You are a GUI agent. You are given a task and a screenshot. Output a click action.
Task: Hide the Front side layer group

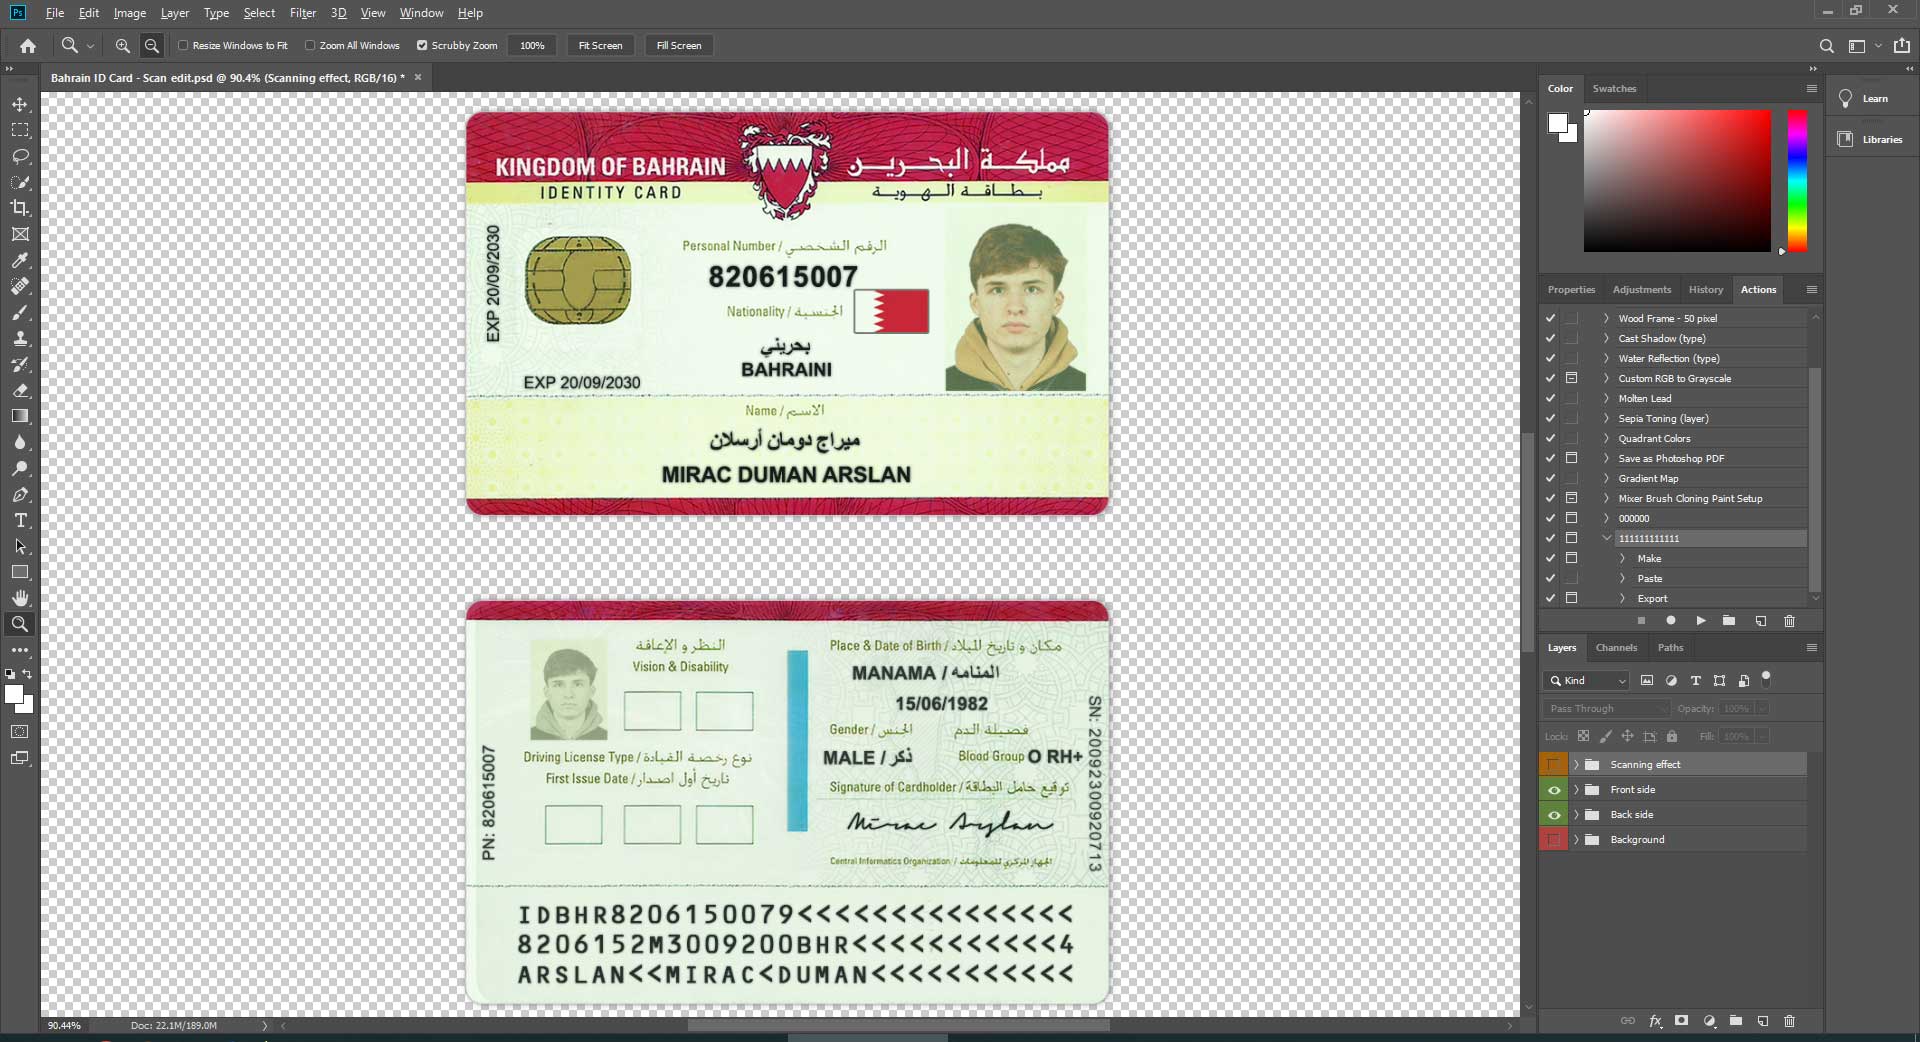[x=1553, y=790]
